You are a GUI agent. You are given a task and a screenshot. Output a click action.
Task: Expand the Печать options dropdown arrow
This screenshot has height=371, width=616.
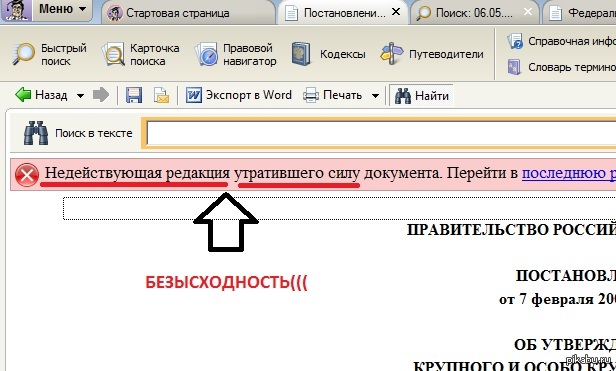click(x=375, y=96)
